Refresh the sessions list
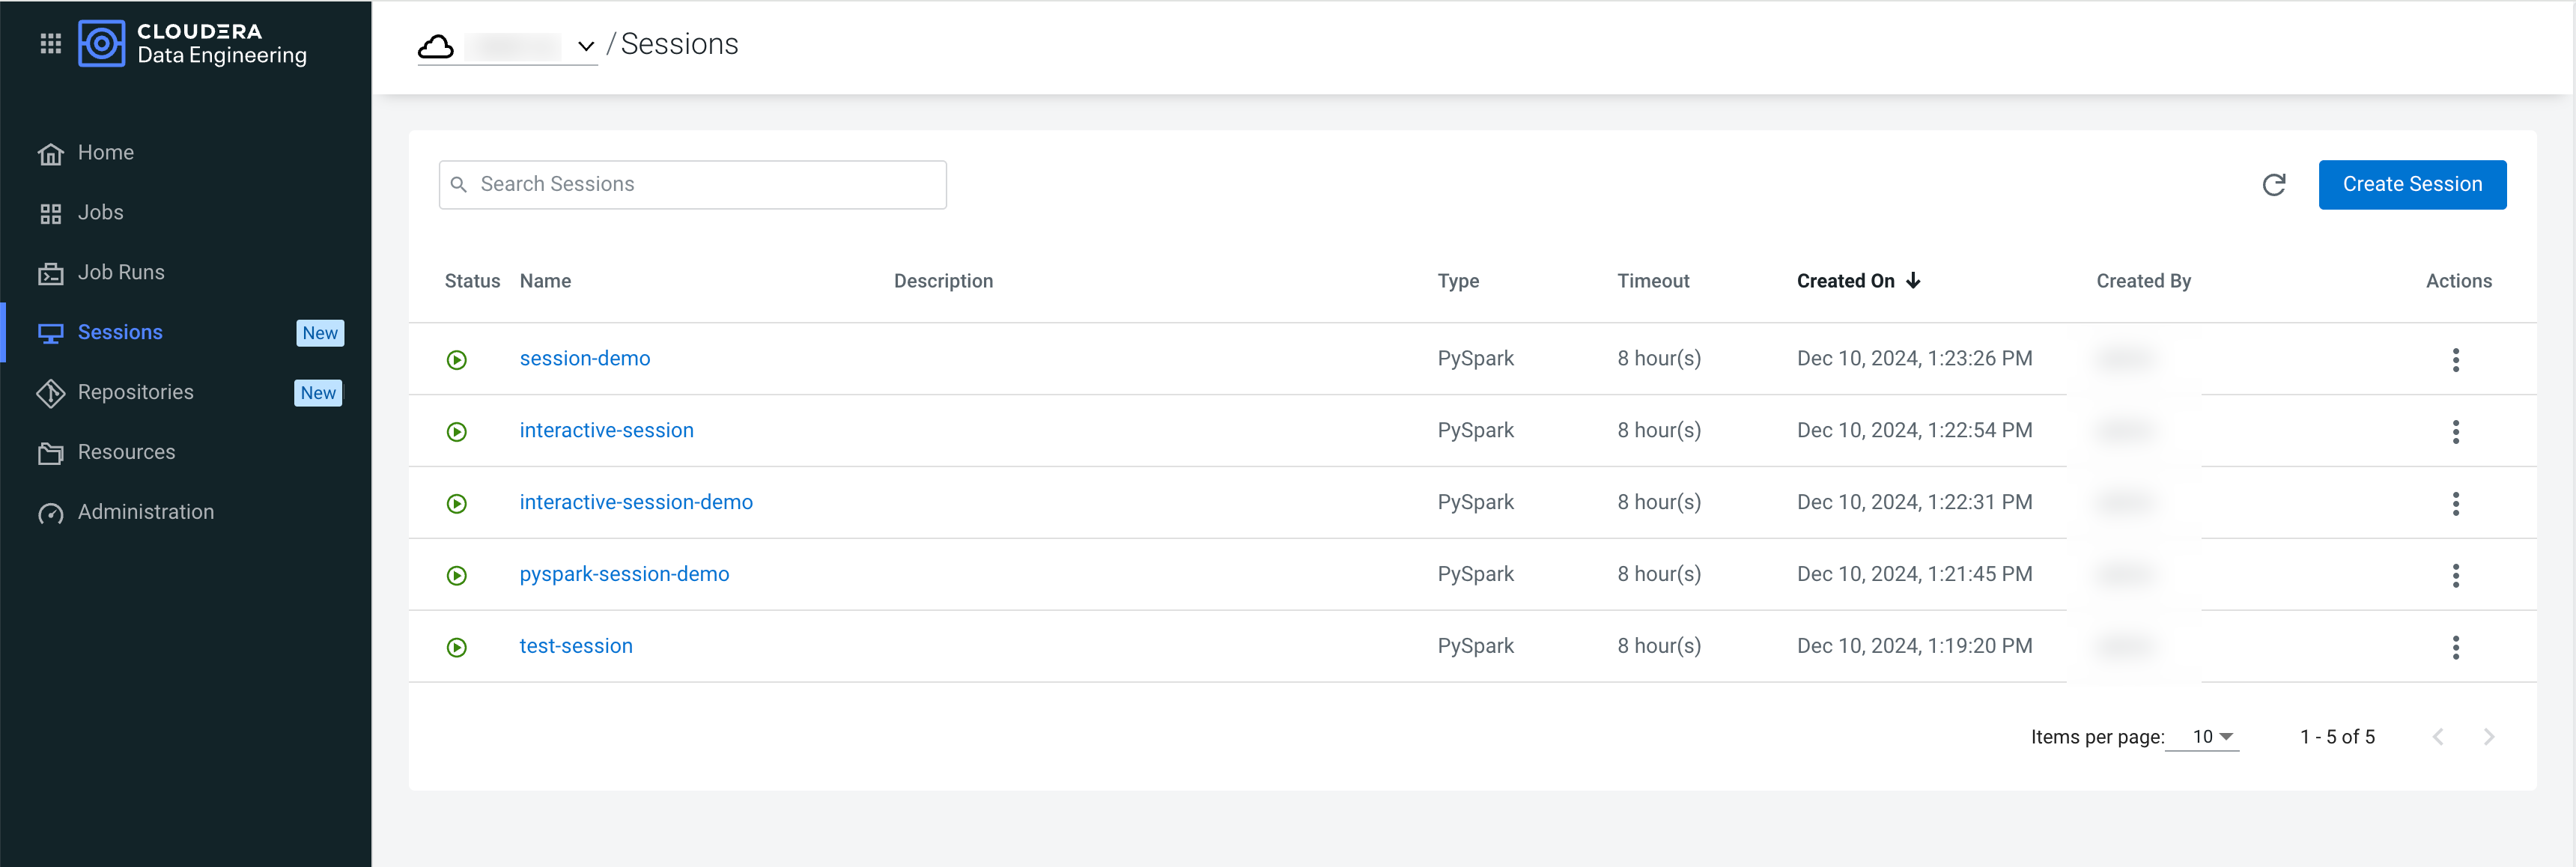This screenshot has width=2576, height=867. pyautogui.click(x=2273, y=185)
